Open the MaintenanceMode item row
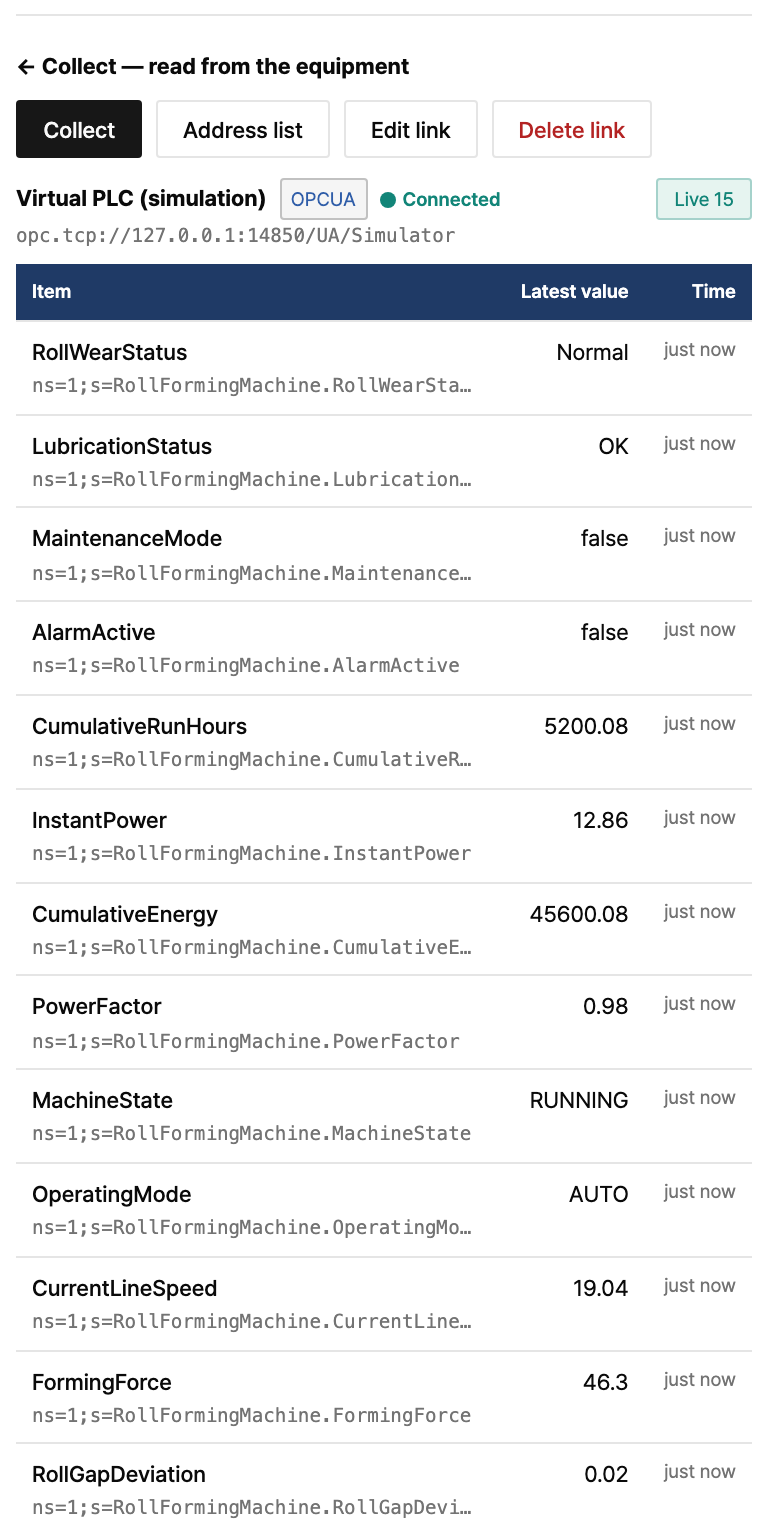 coord(384,554)
